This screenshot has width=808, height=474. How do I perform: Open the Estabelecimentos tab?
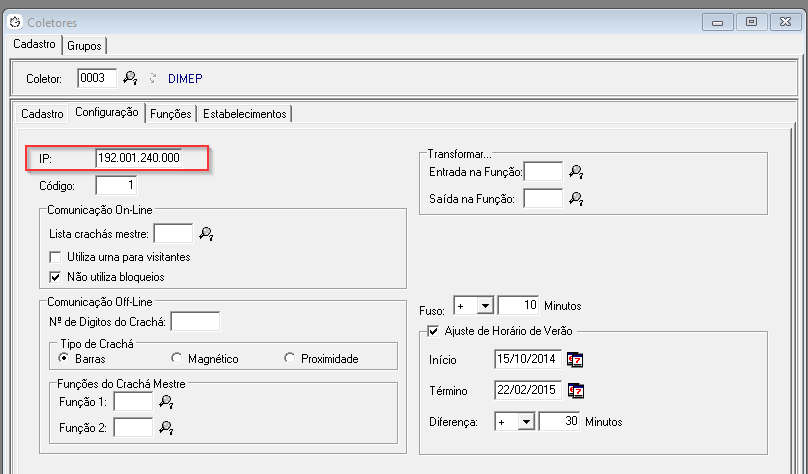coord(245,114)
